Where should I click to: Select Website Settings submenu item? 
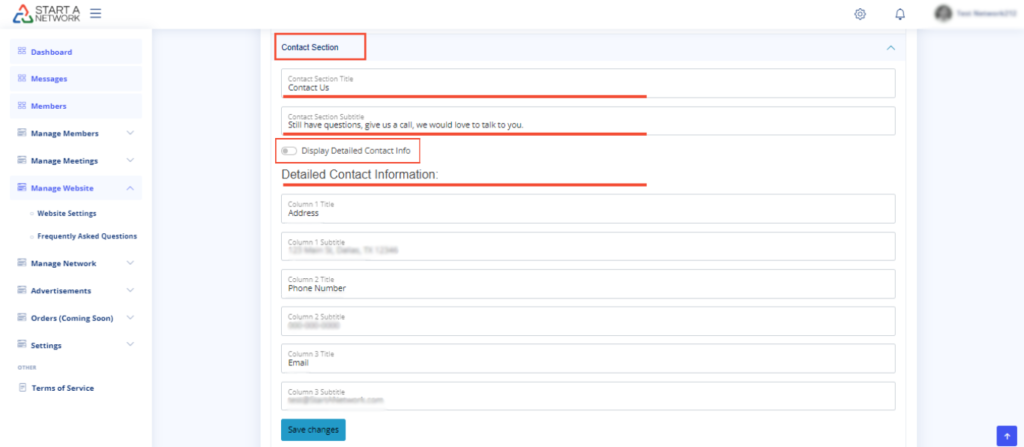coord(67,212)
